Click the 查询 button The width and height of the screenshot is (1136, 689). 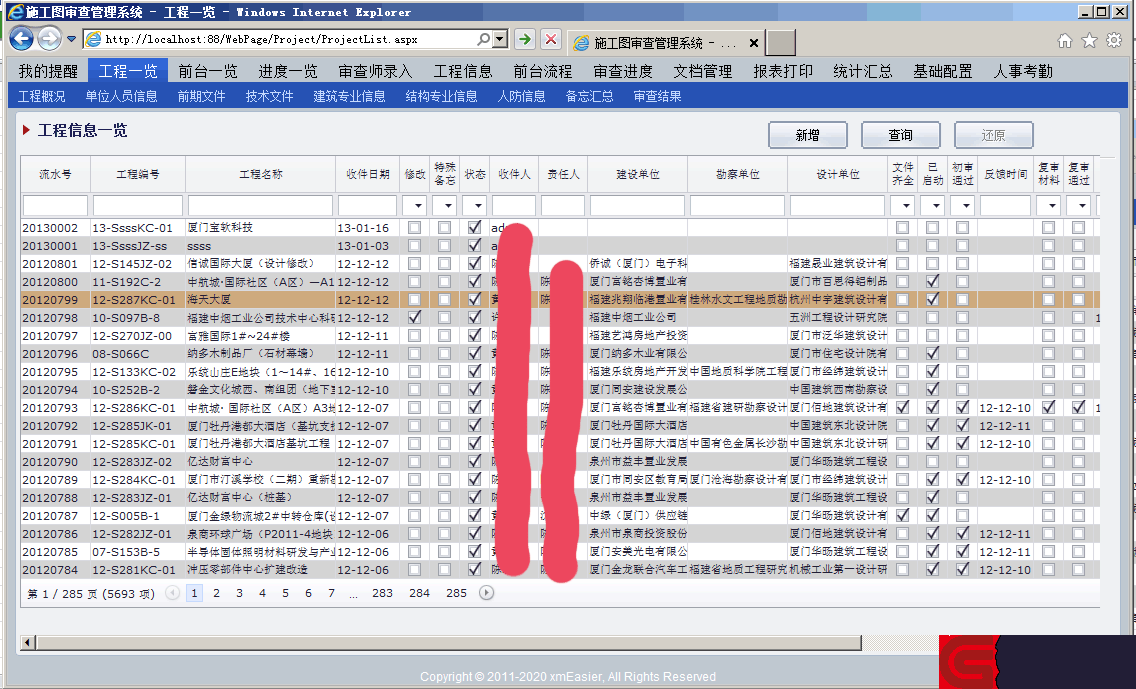click(901, 135)
